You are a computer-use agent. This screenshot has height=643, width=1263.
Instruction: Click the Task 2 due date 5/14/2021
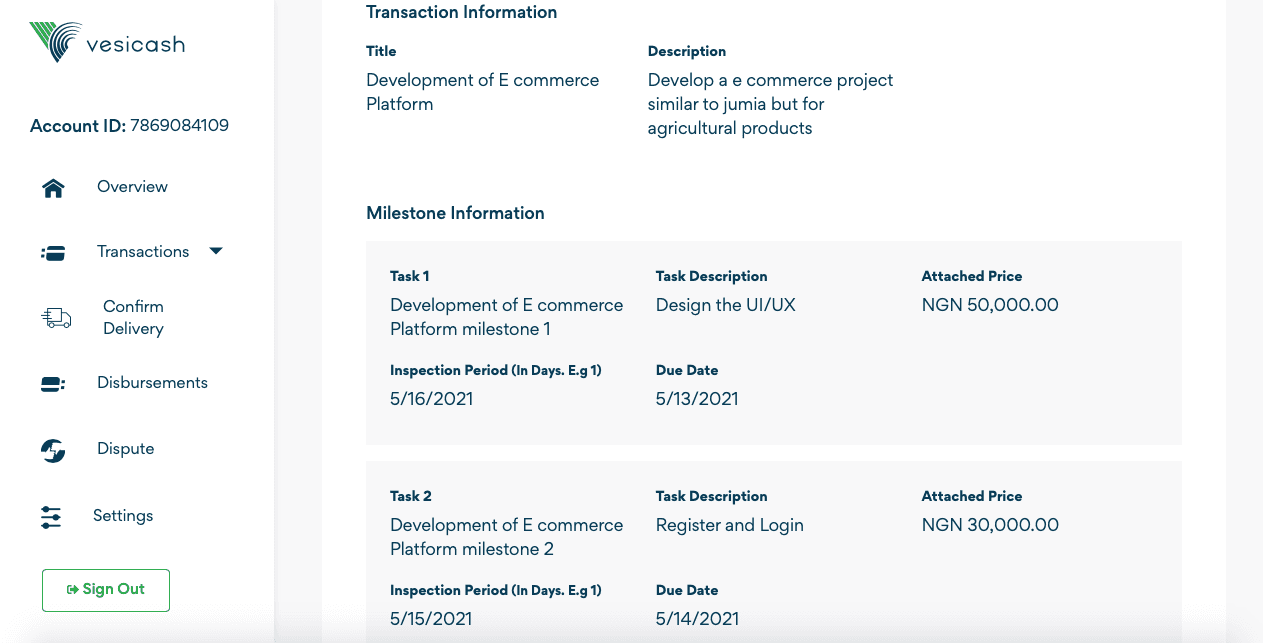697,619
